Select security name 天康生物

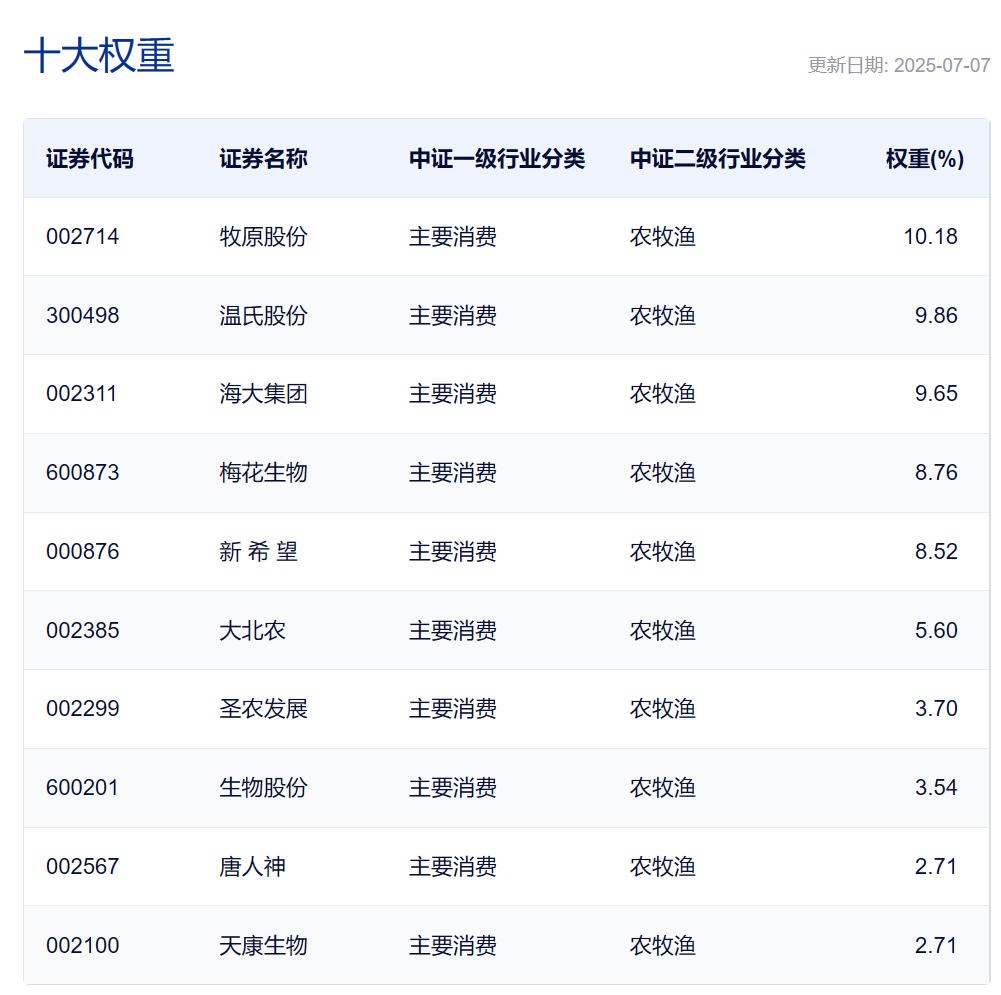pos(264,945)
